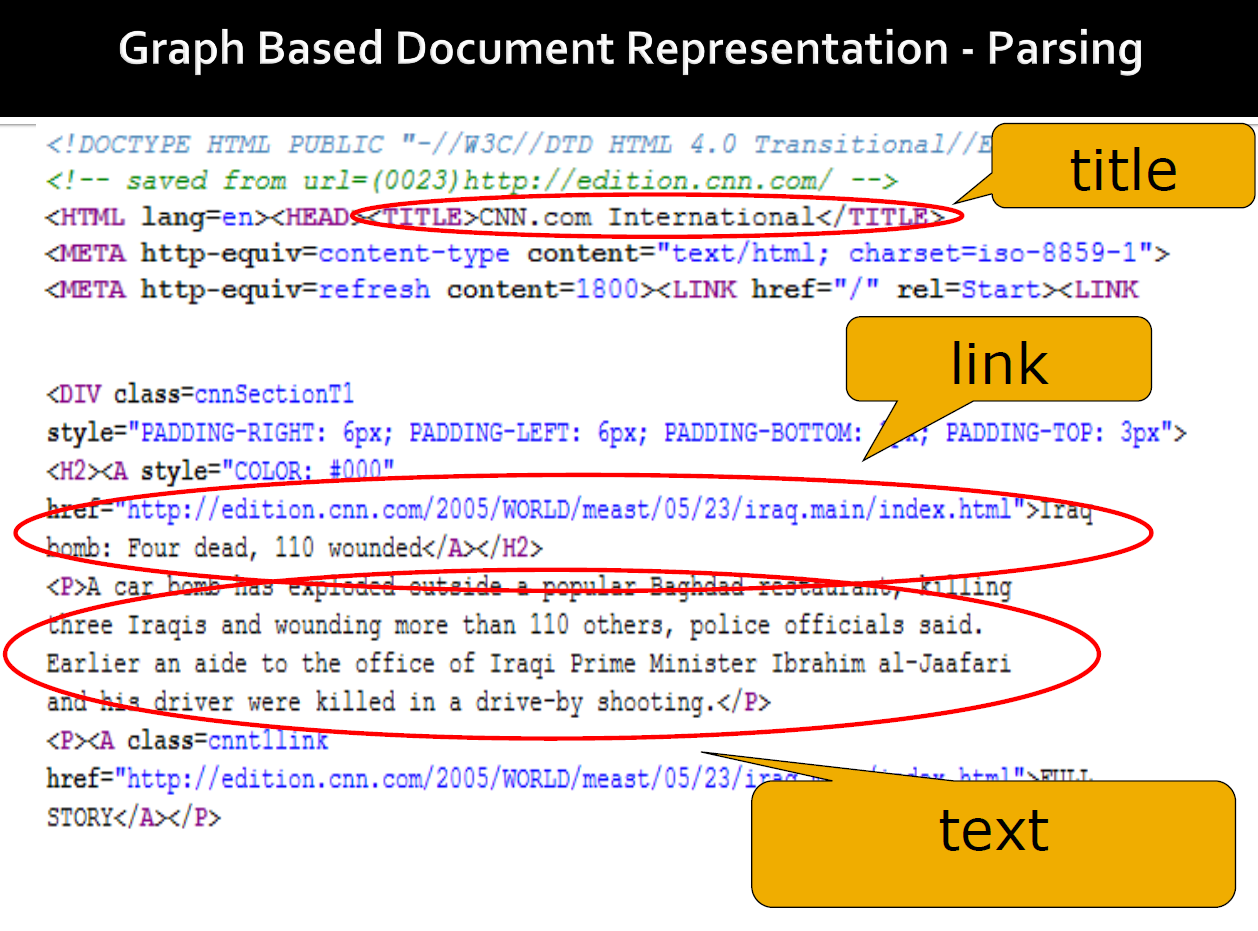This screenshot has width=1258, height=931.
Task: Click the "Earlier an aide to the office" line
Action: 529,664
